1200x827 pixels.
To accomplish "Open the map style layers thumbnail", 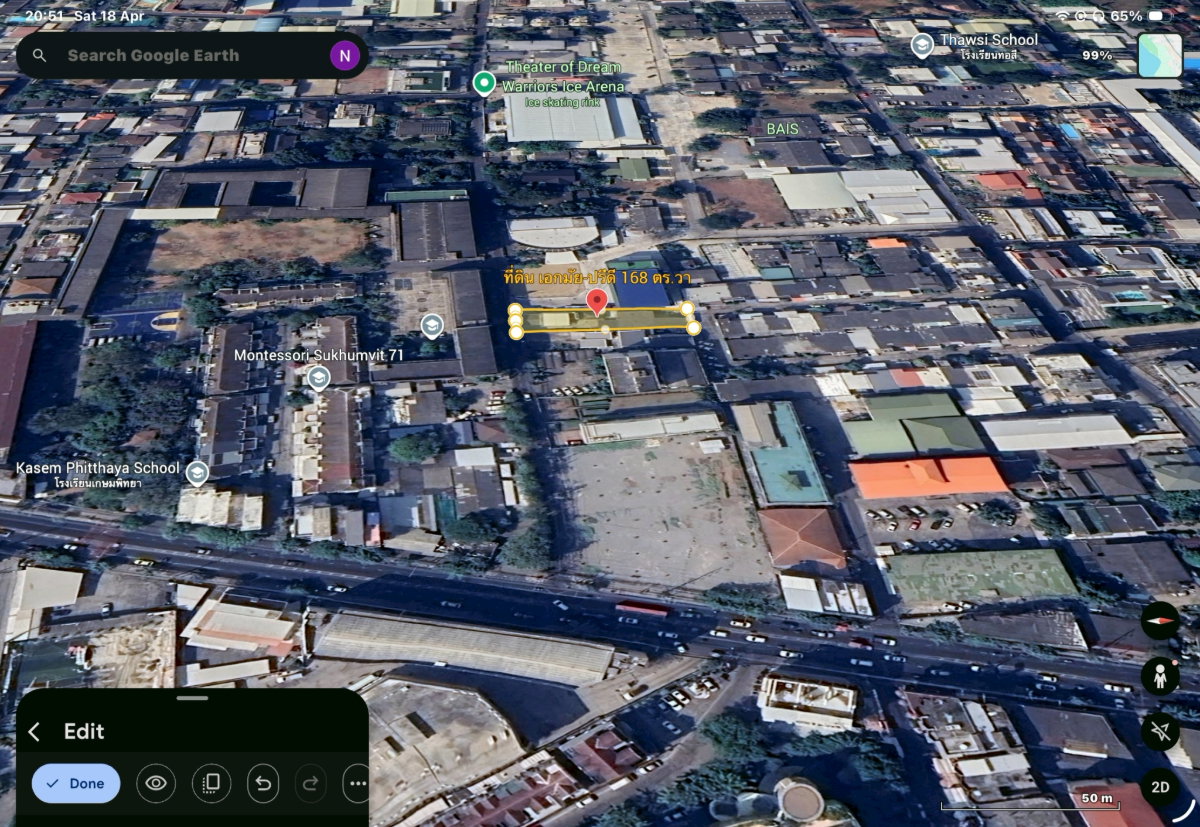I will click(1160, 55).
